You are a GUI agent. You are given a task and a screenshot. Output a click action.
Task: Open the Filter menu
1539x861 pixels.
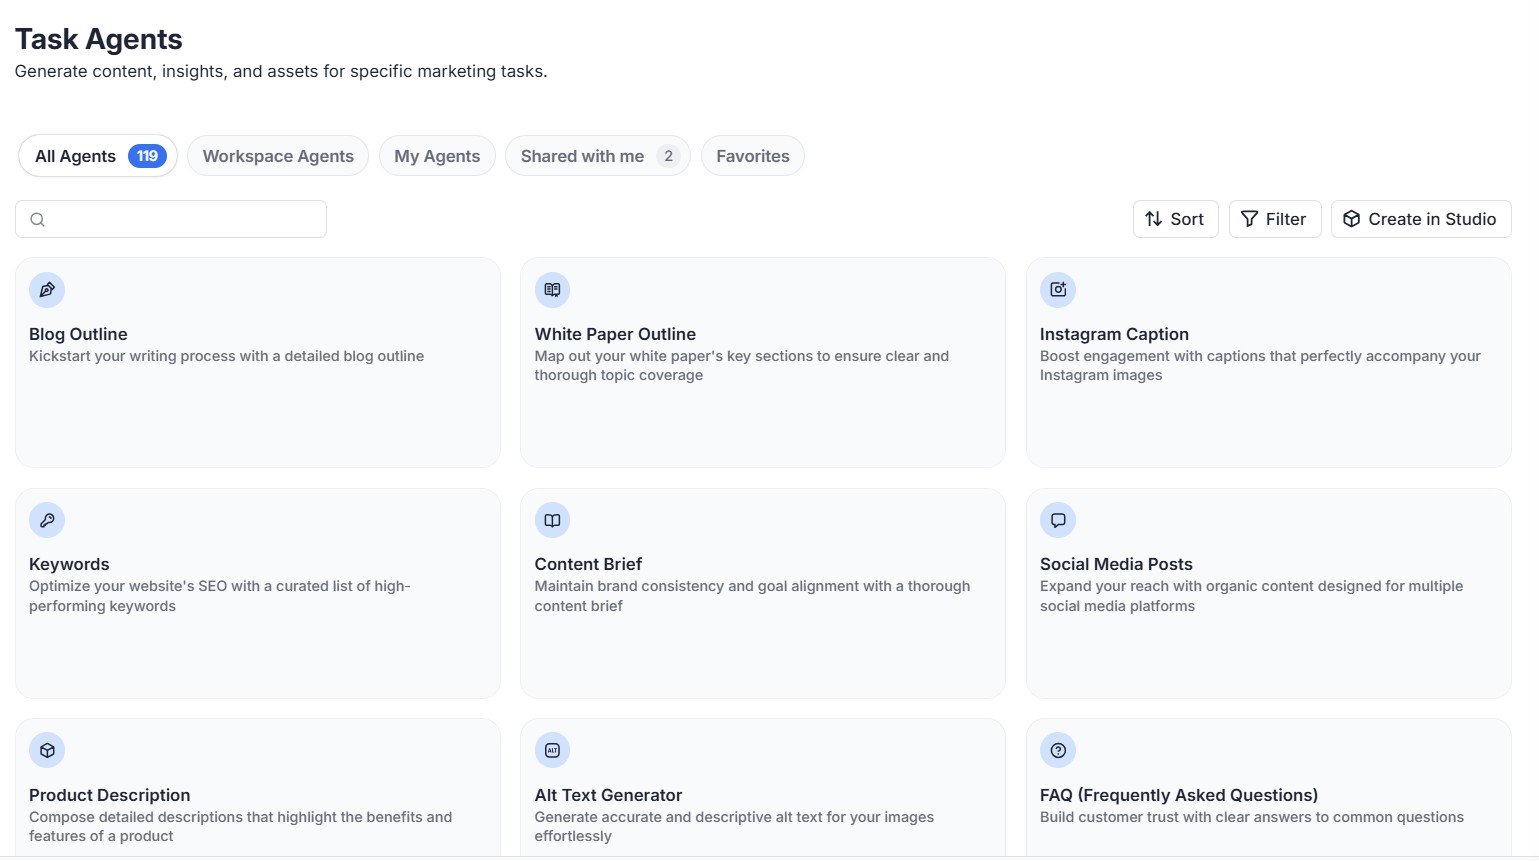pos(1275,219)
